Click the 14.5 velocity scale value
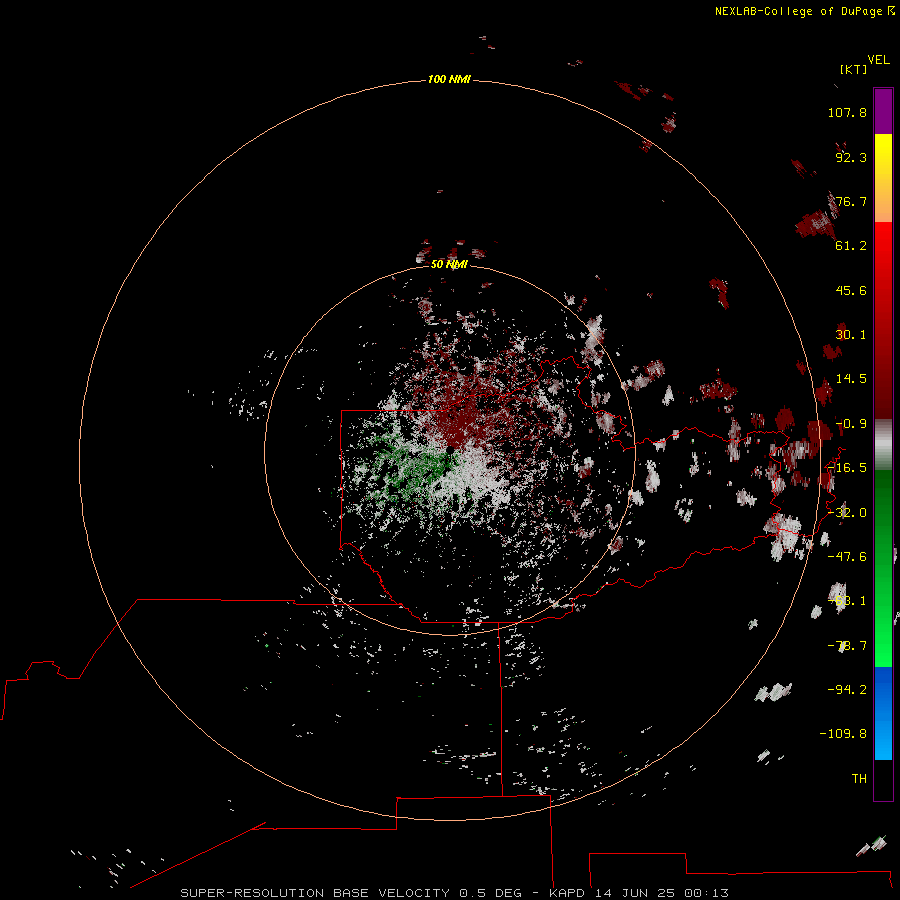The height and width of the screenshot is (900, 900). (851, 379)
